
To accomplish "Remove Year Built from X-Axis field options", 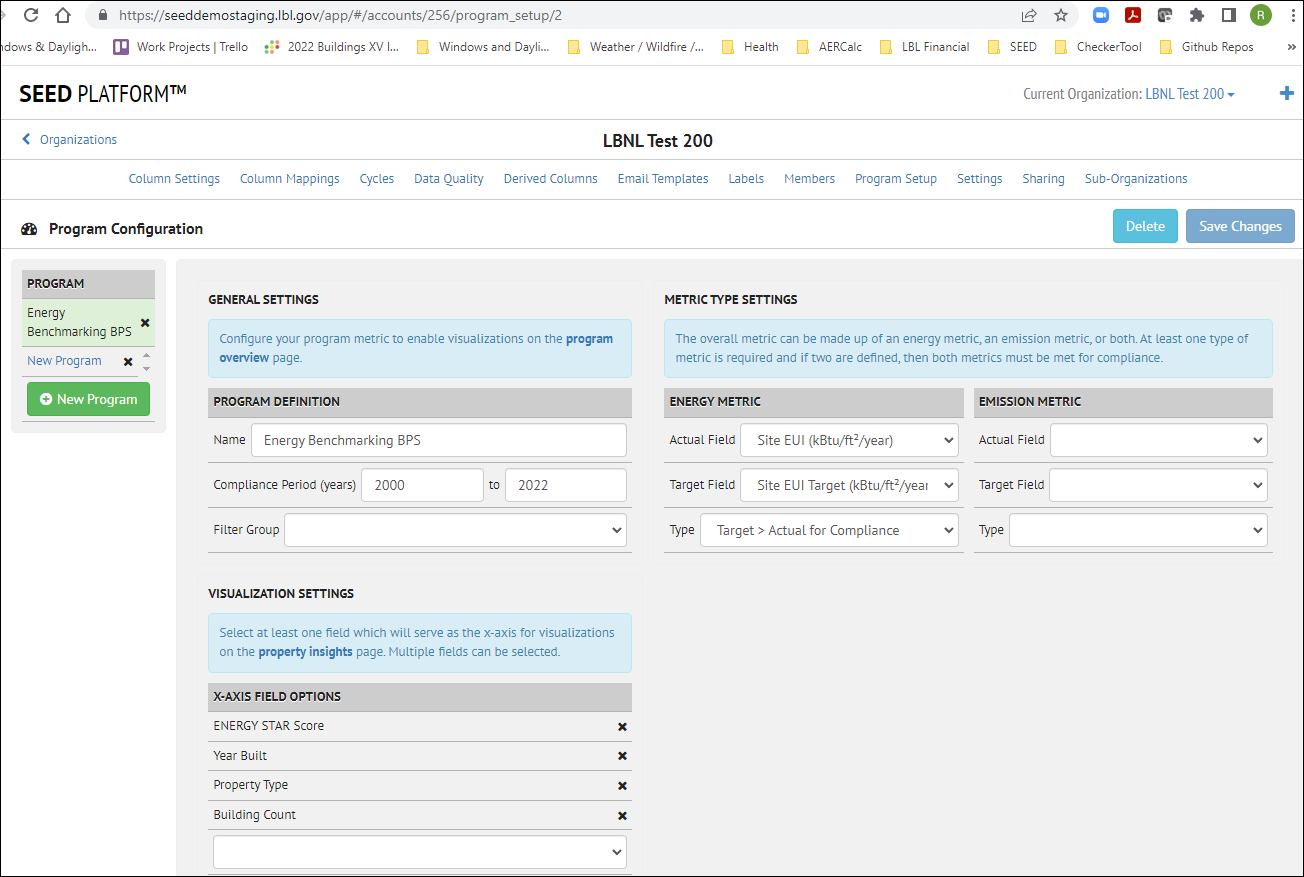I will tap(622, 756).
